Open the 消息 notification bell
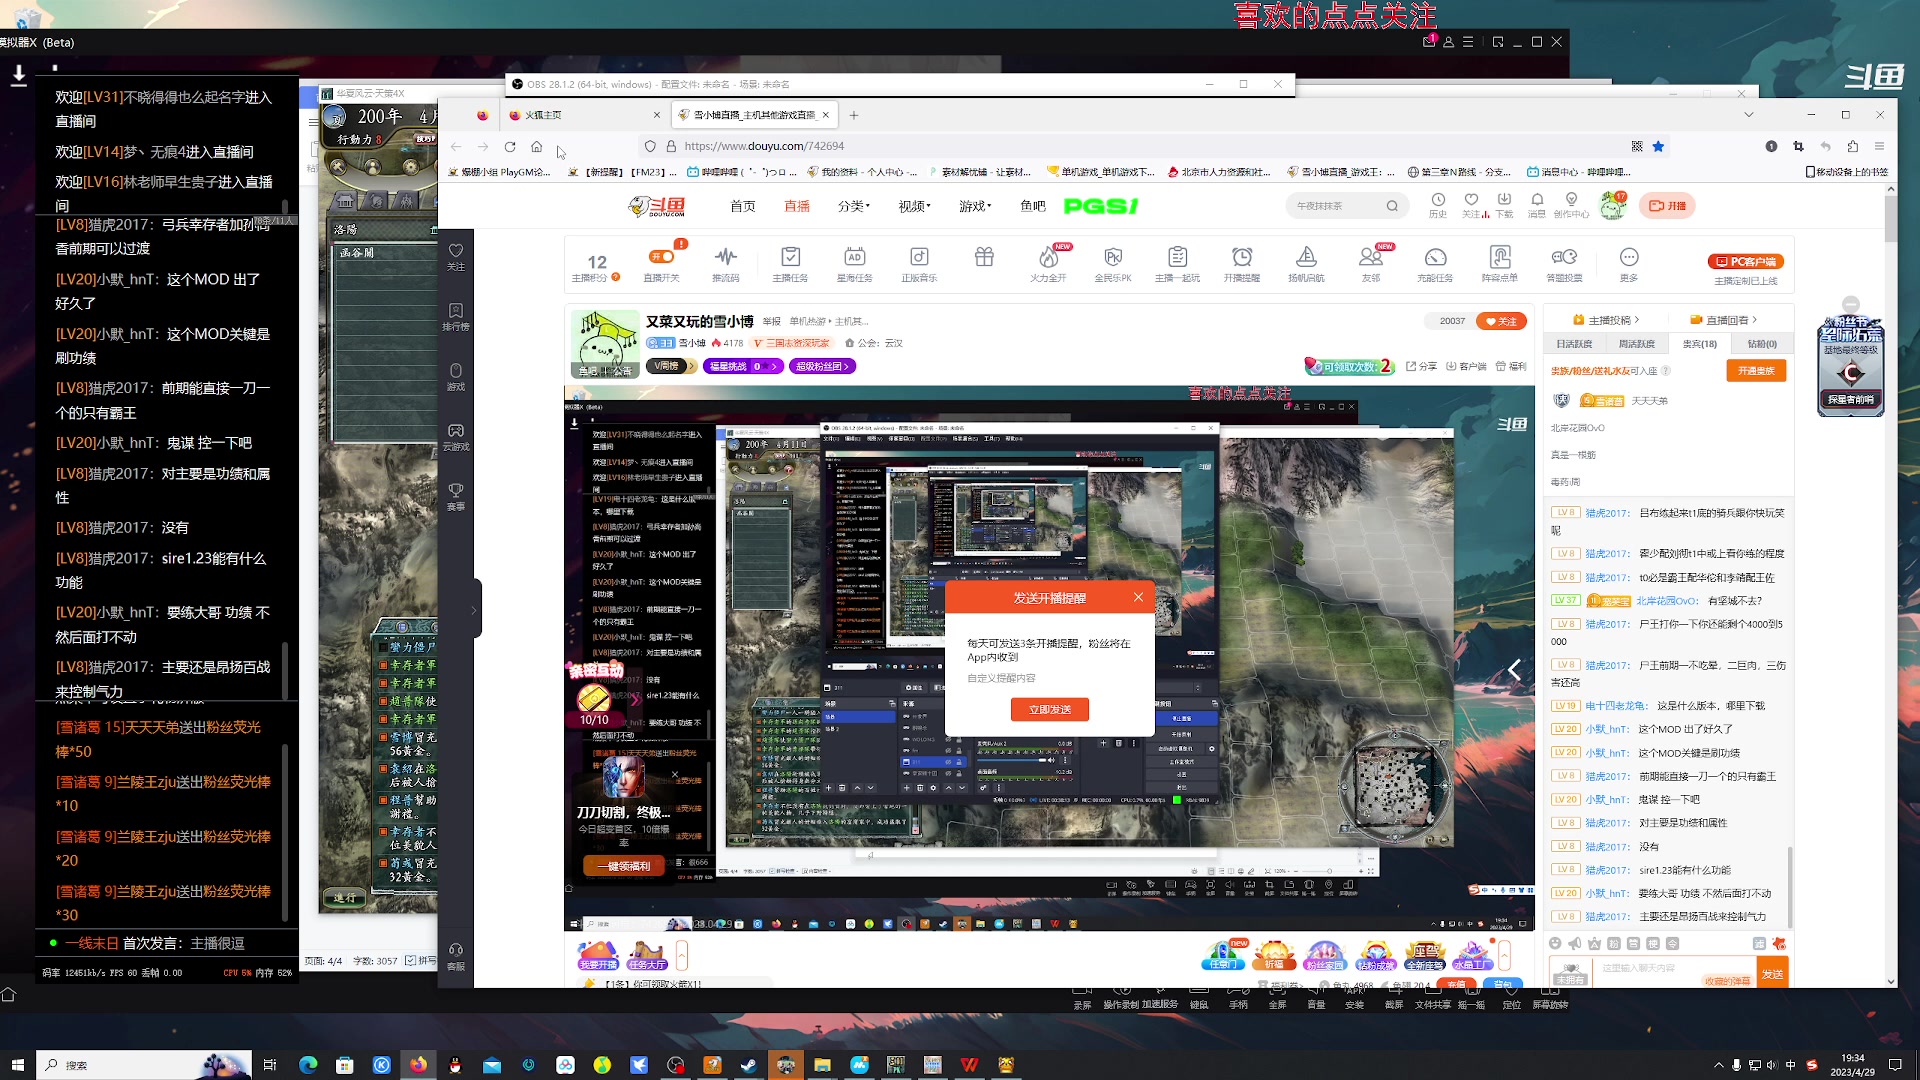1920x1080 pixels. click(1537, 200)
